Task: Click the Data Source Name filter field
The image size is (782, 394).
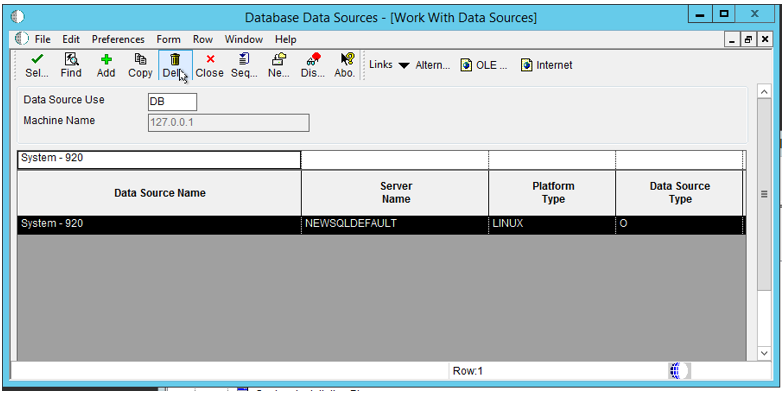Action: coord(159,160)
